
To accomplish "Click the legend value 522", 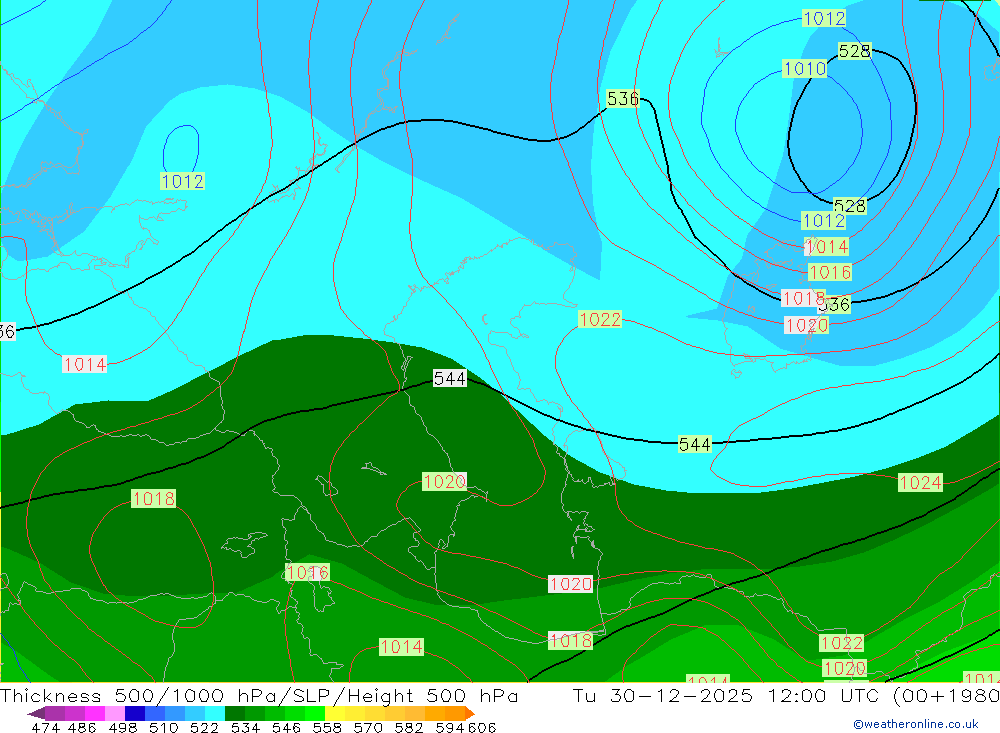I will [204, 727].
